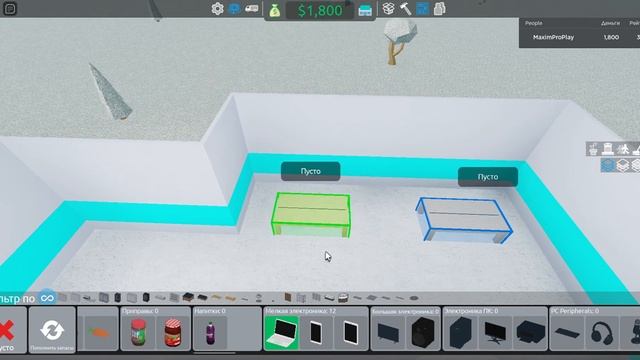Select the purple drink bottle product
Screen dimensions: 640x360
[210, 333]
